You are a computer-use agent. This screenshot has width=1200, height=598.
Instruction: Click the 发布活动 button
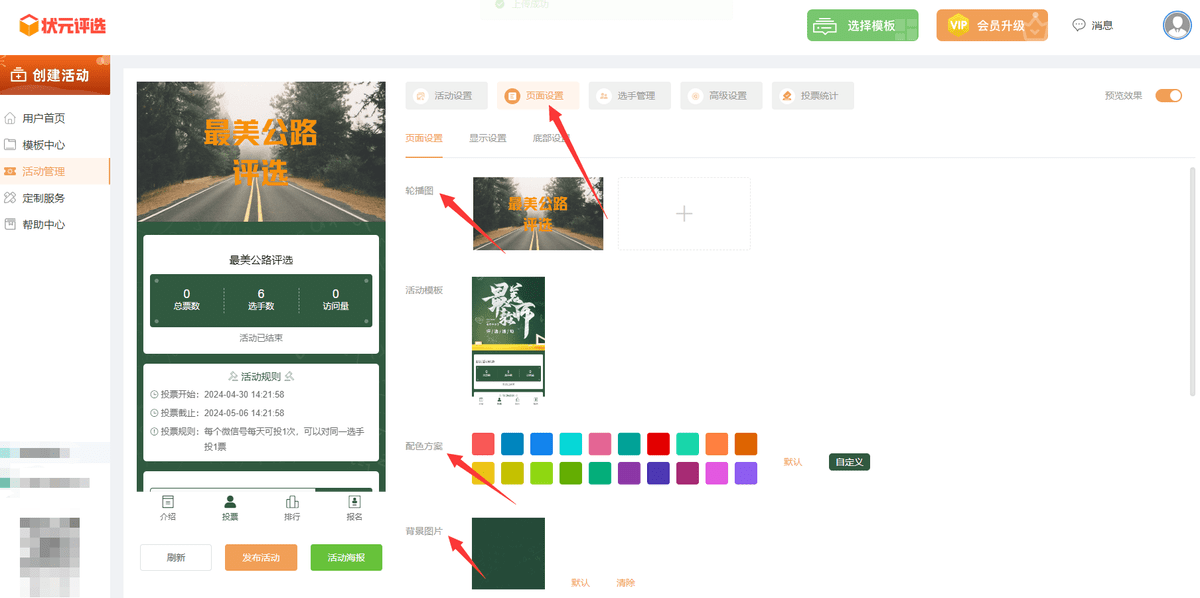(x=262, y=557)
